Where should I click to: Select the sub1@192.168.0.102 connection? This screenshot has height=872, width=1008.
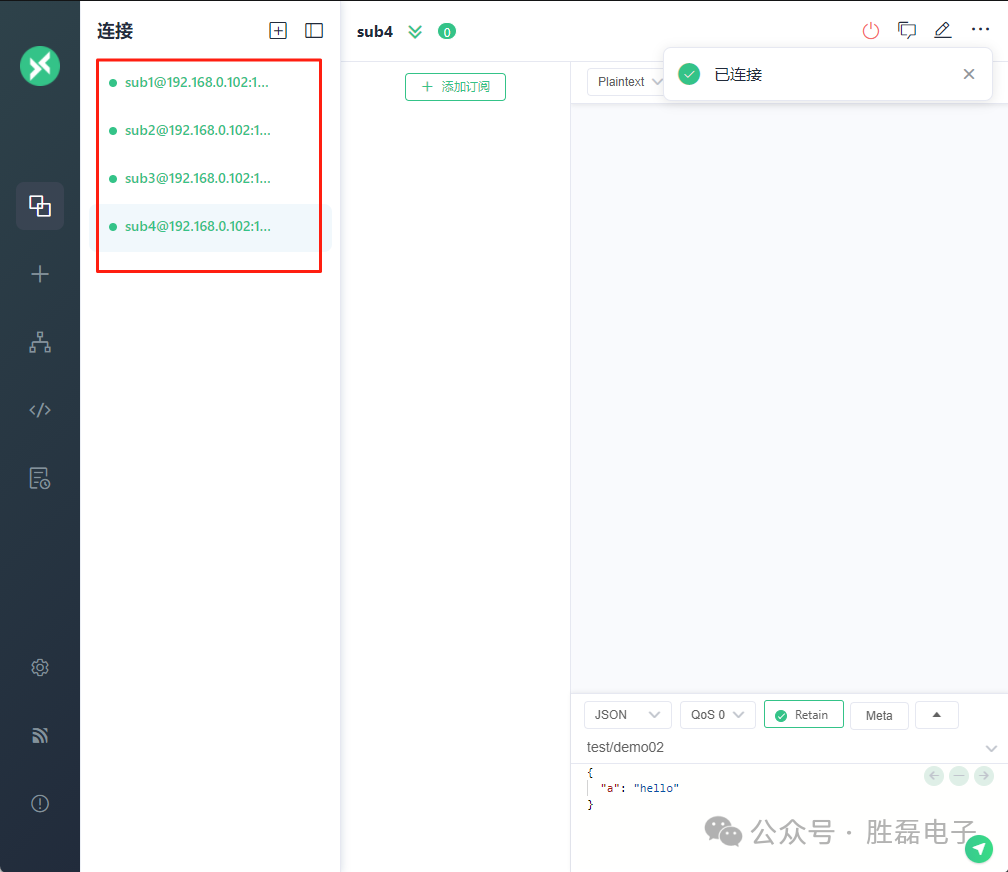pyautogui.click(x=210, y=82)
